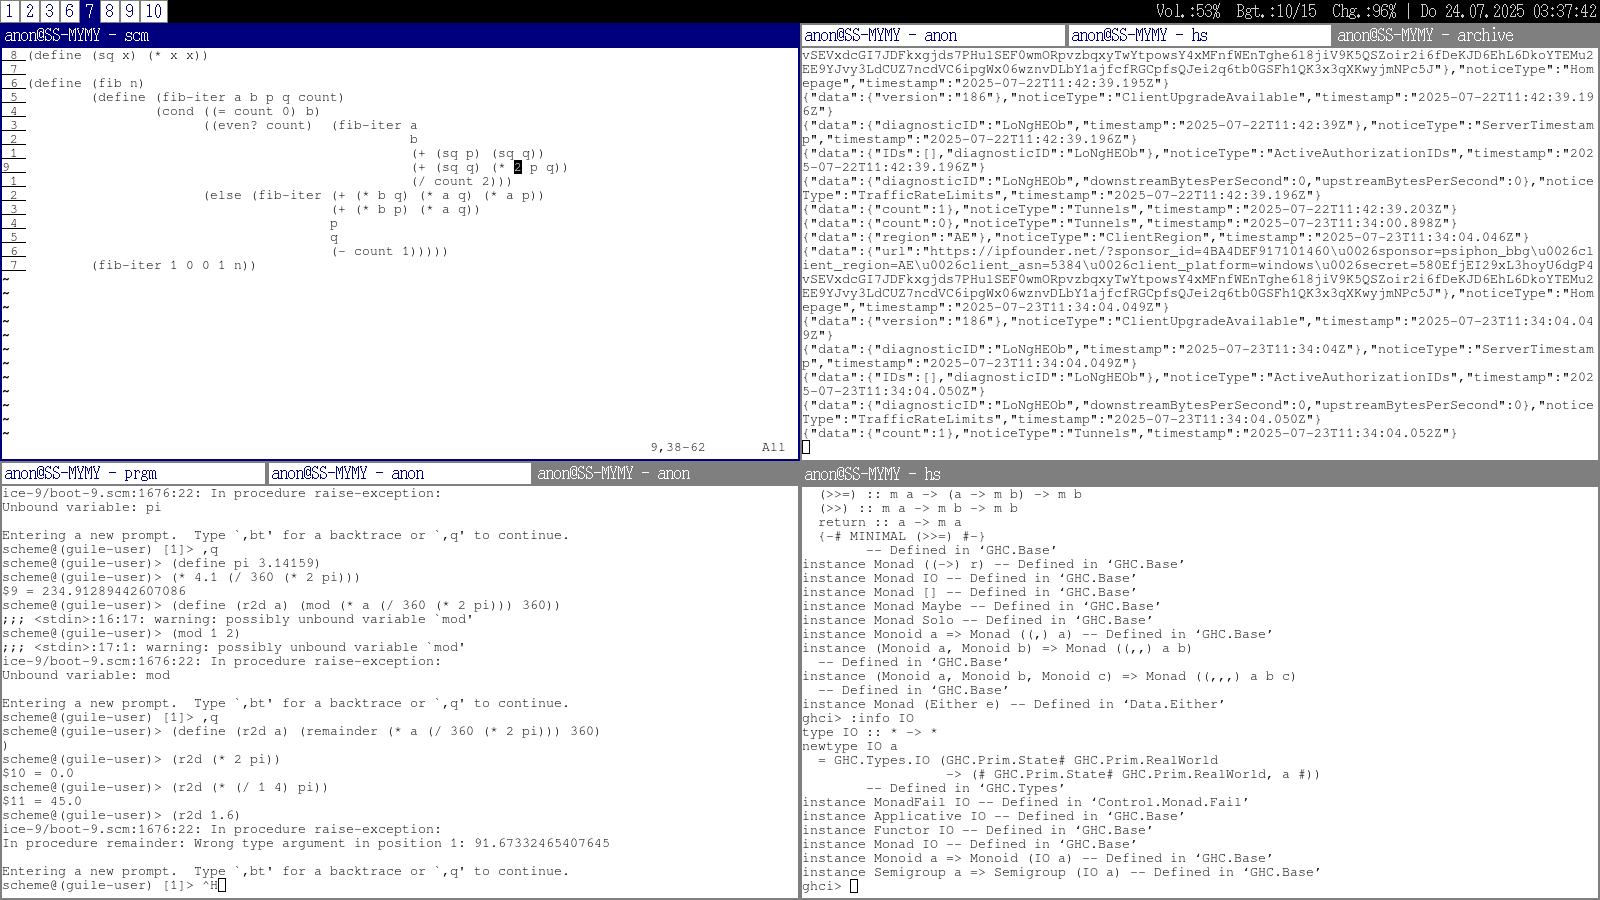Click the '(define (sq x) (* x x))' line

click(x=118, y=55)
